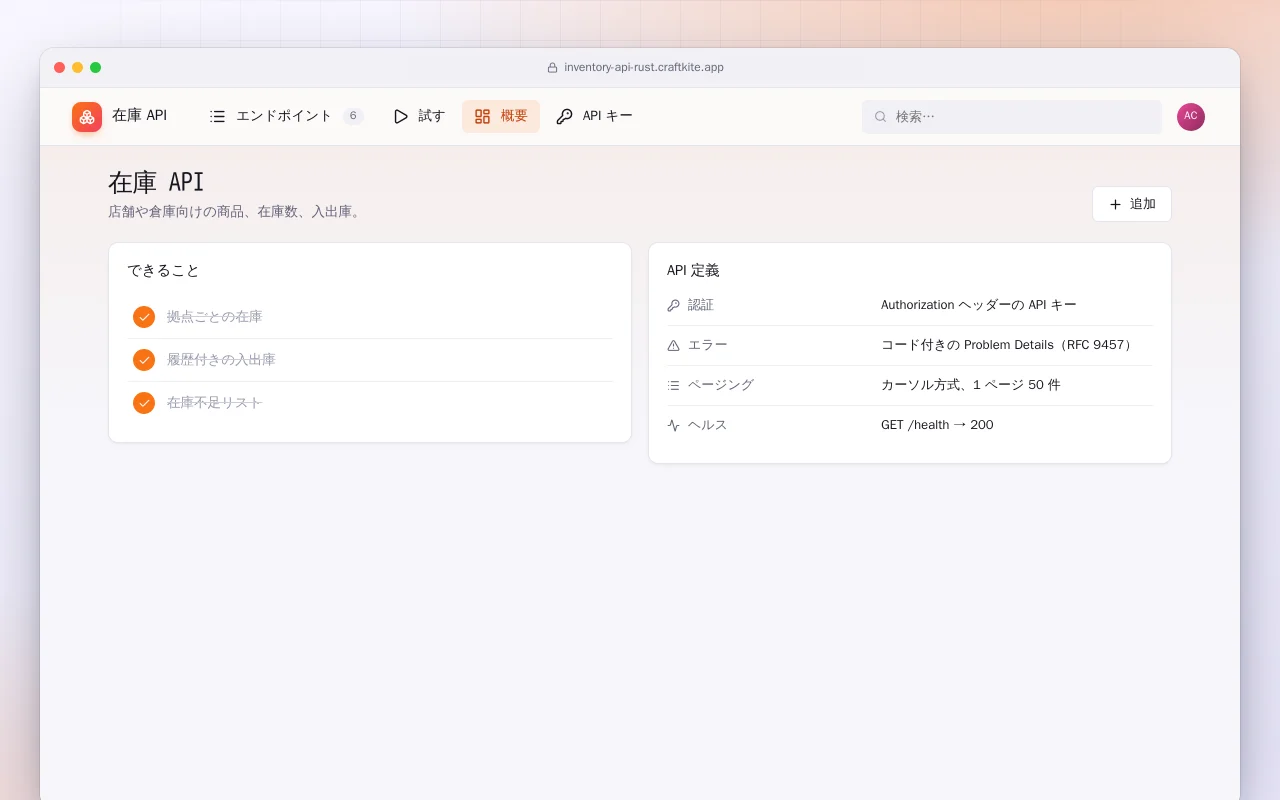Image resolution: width=1280 pixels, height=800 pixels.
Task: Open the エンドポイント tab
Action: point(286,116)
